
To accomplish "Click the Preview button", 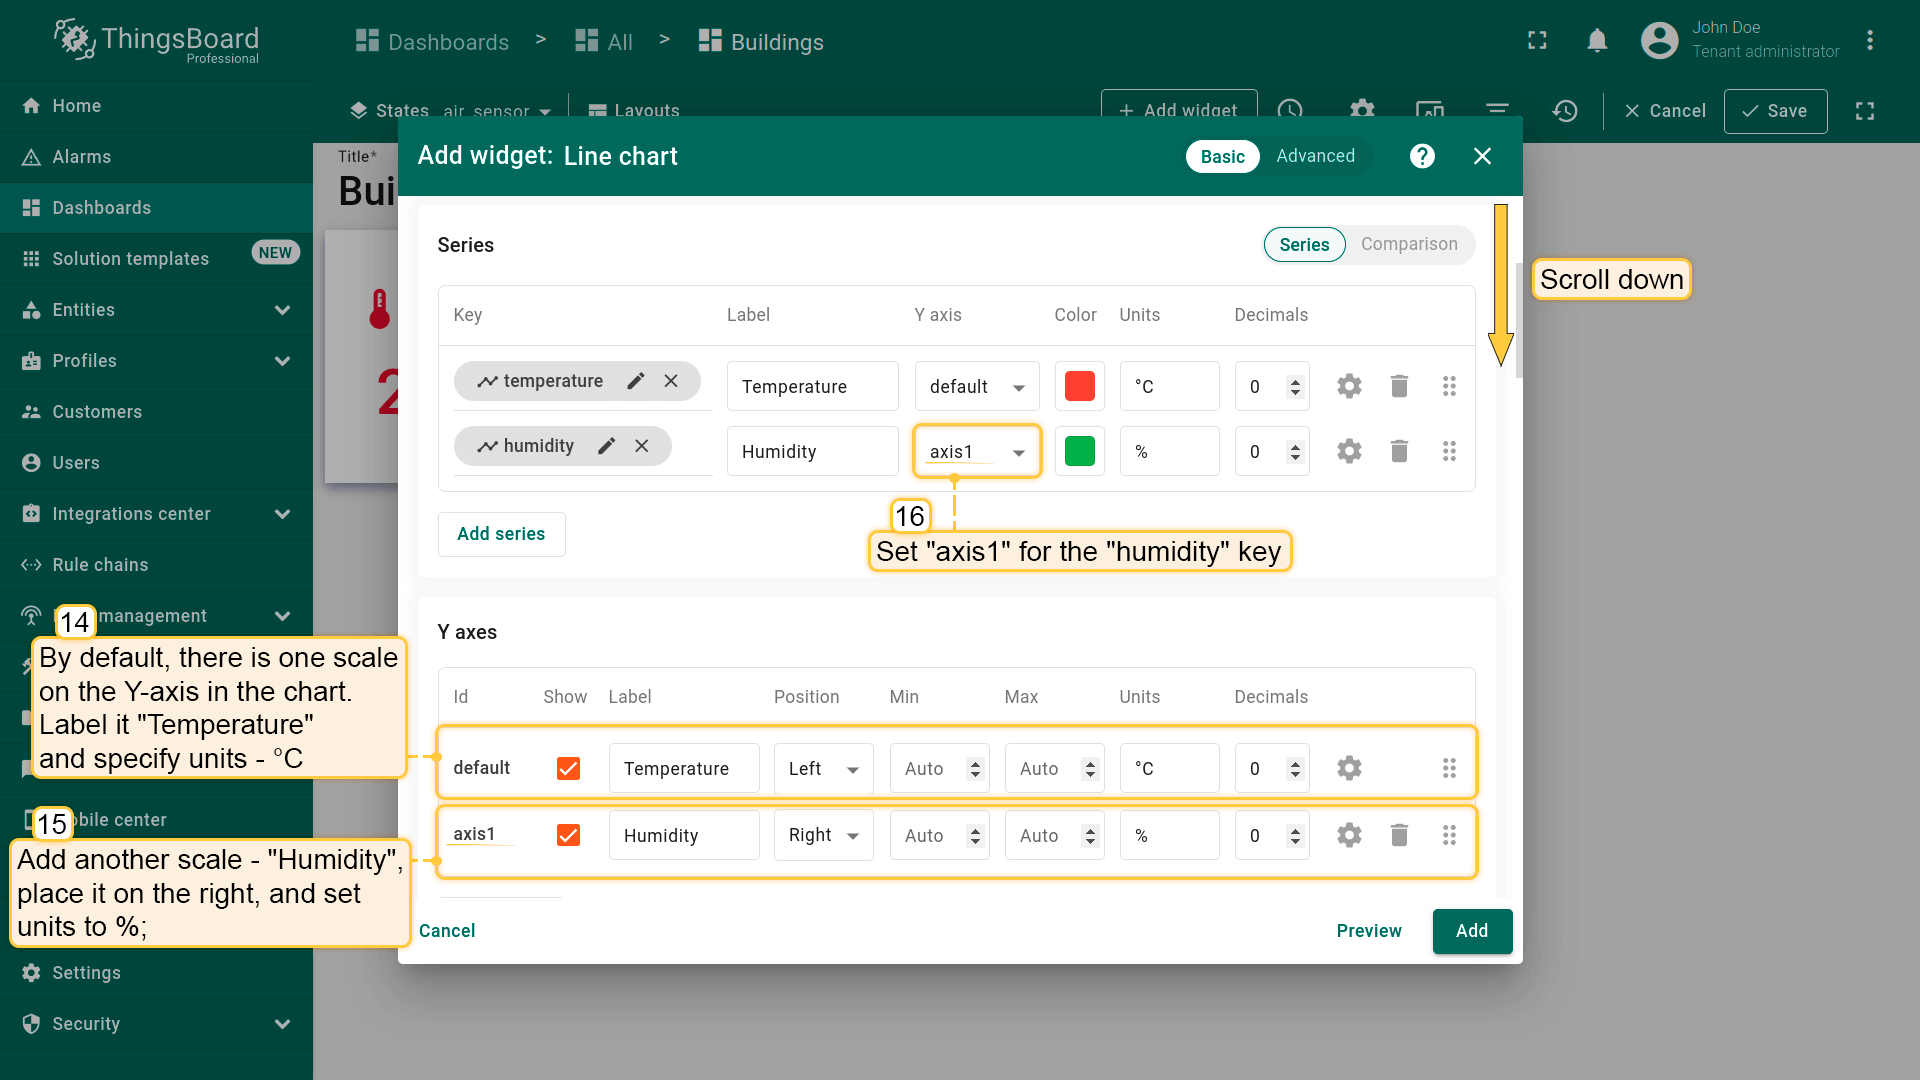I will coord(1368,931).
